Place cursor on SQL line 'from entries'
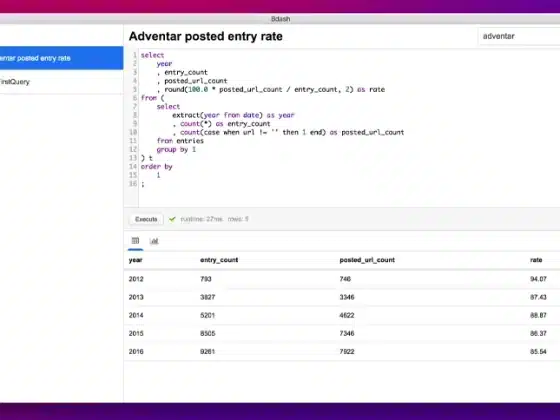 coord(180,141)
